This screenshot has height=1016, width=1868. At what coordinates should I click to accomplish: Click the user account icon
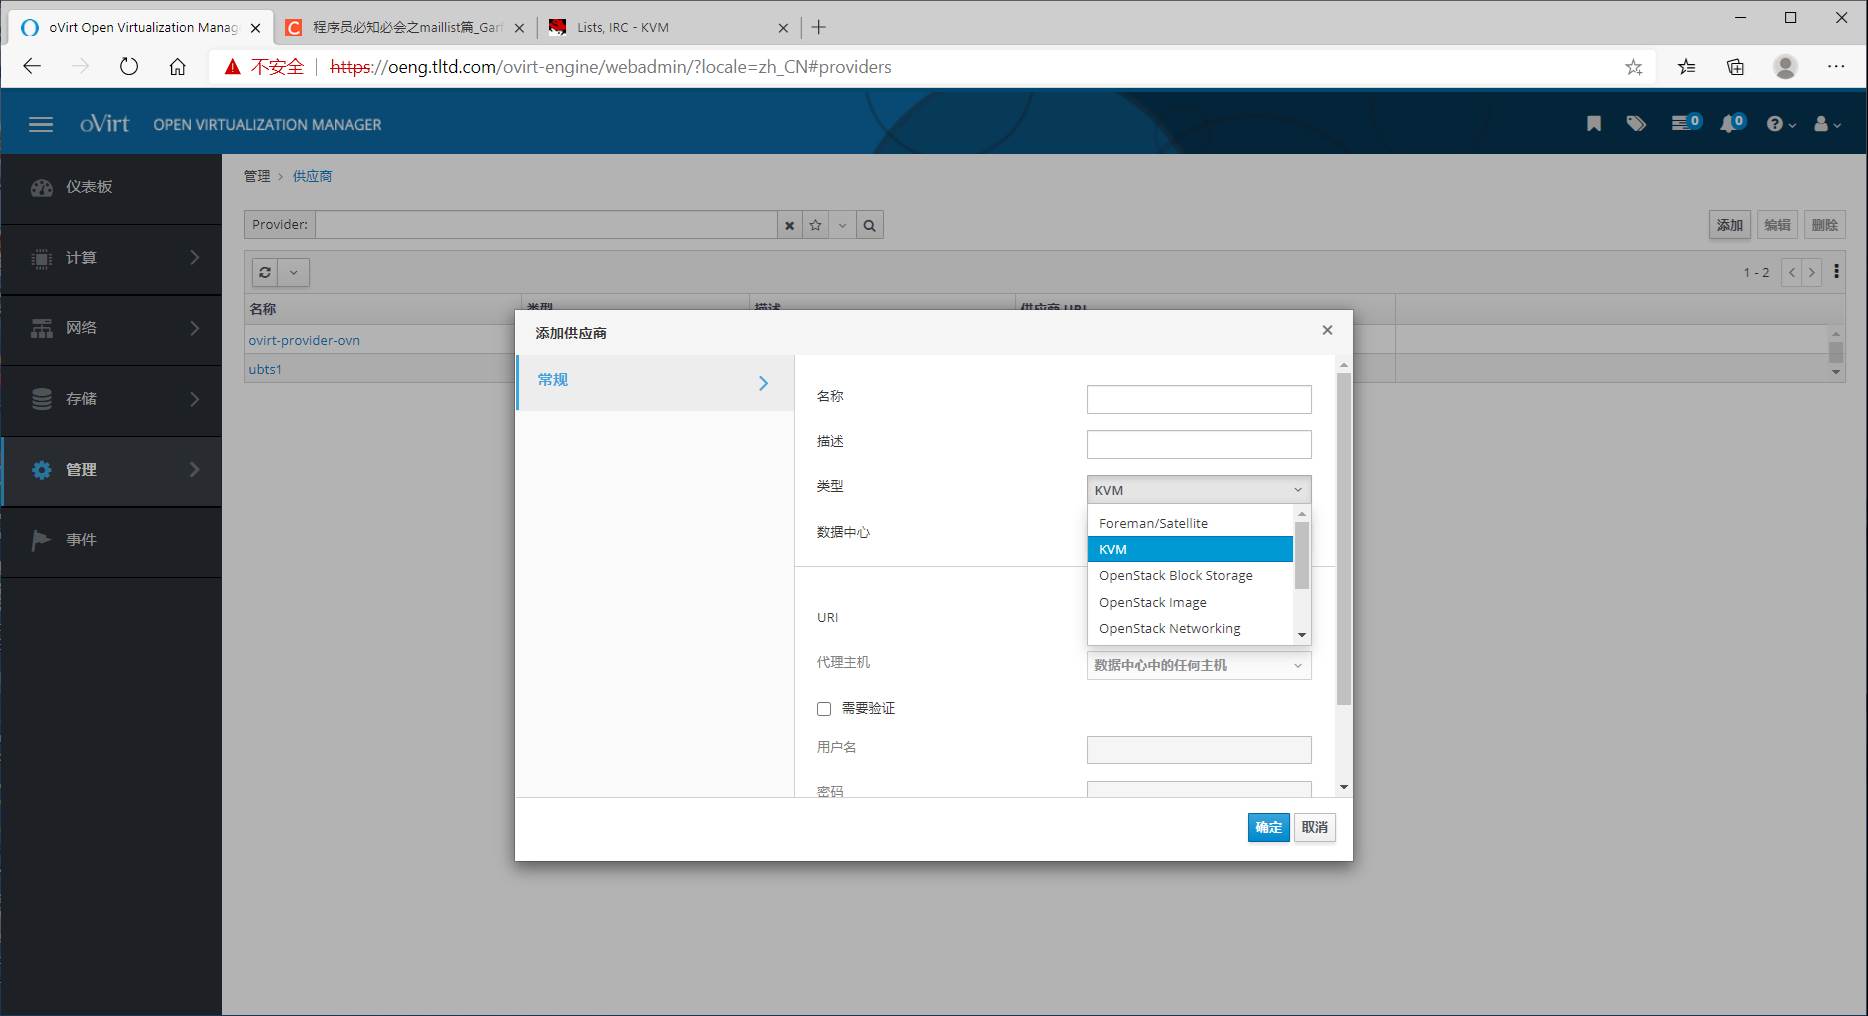(1826, 124)
